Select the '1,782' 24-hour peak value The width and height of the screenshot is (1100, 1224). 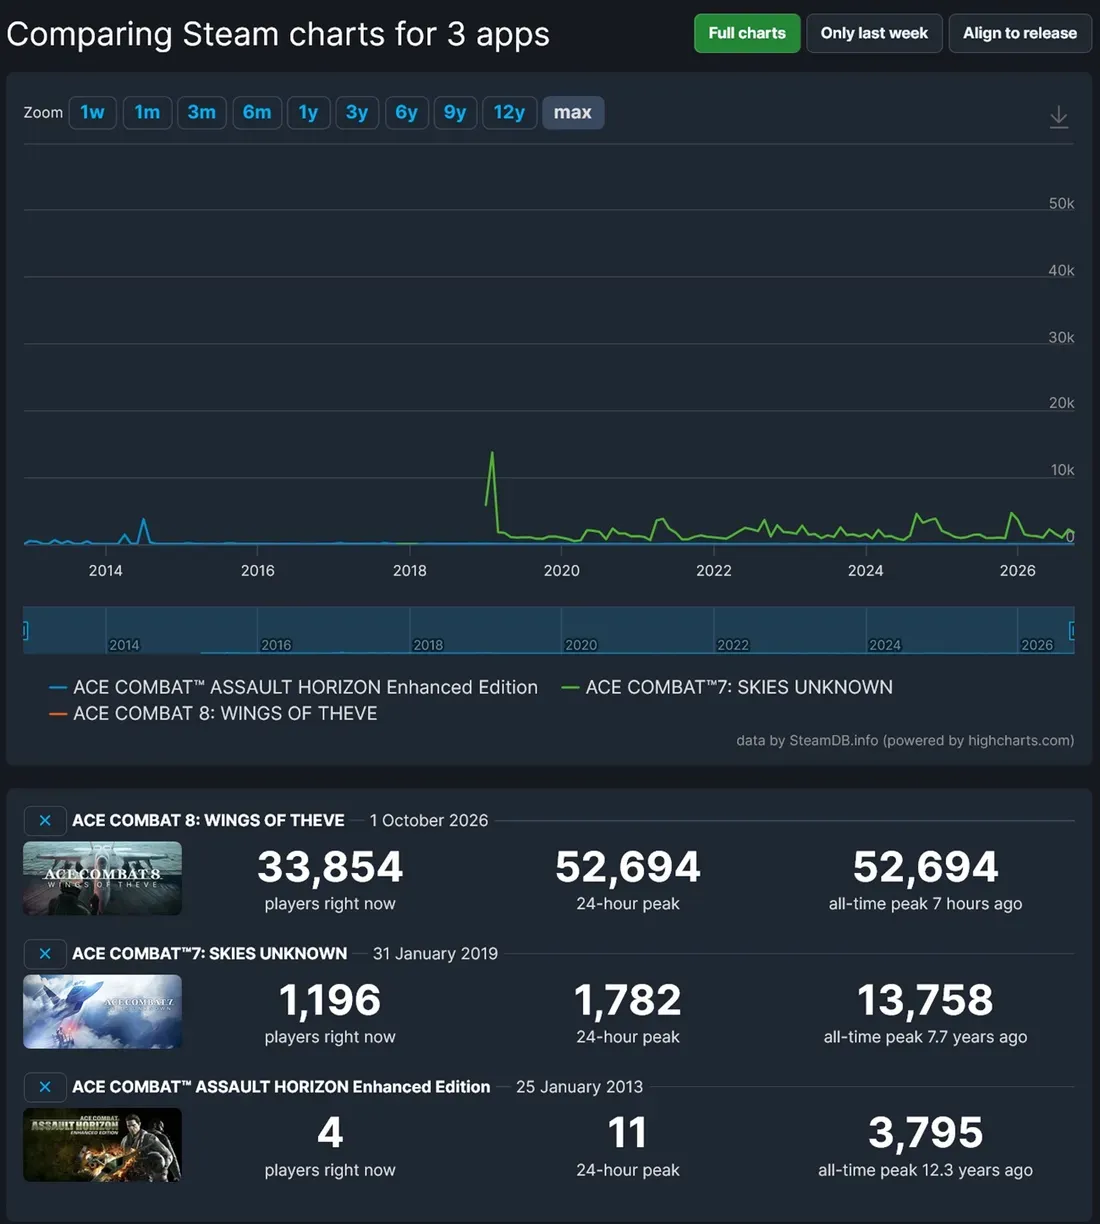tap(628, 999)
